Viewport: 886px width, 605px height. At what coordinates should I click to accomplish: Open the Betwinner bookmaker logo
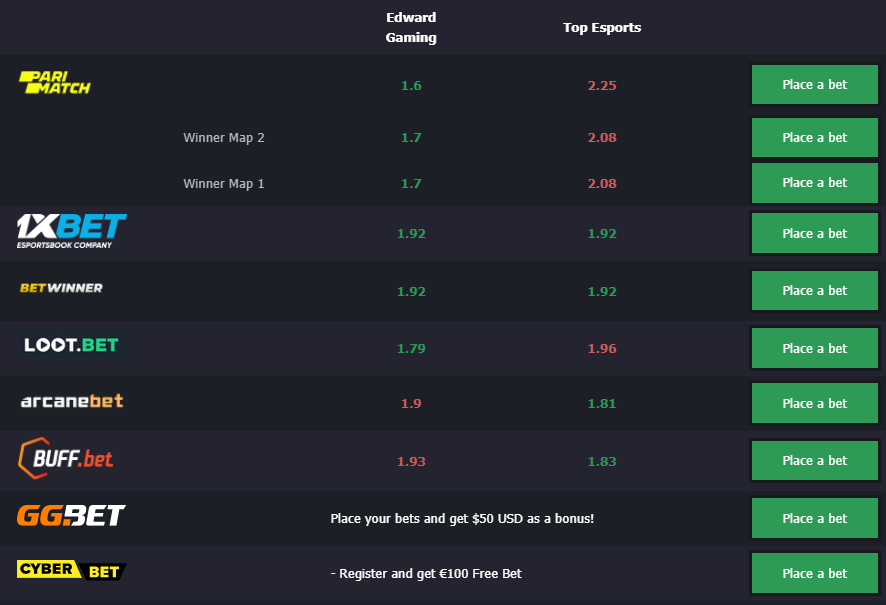point(61,288)
